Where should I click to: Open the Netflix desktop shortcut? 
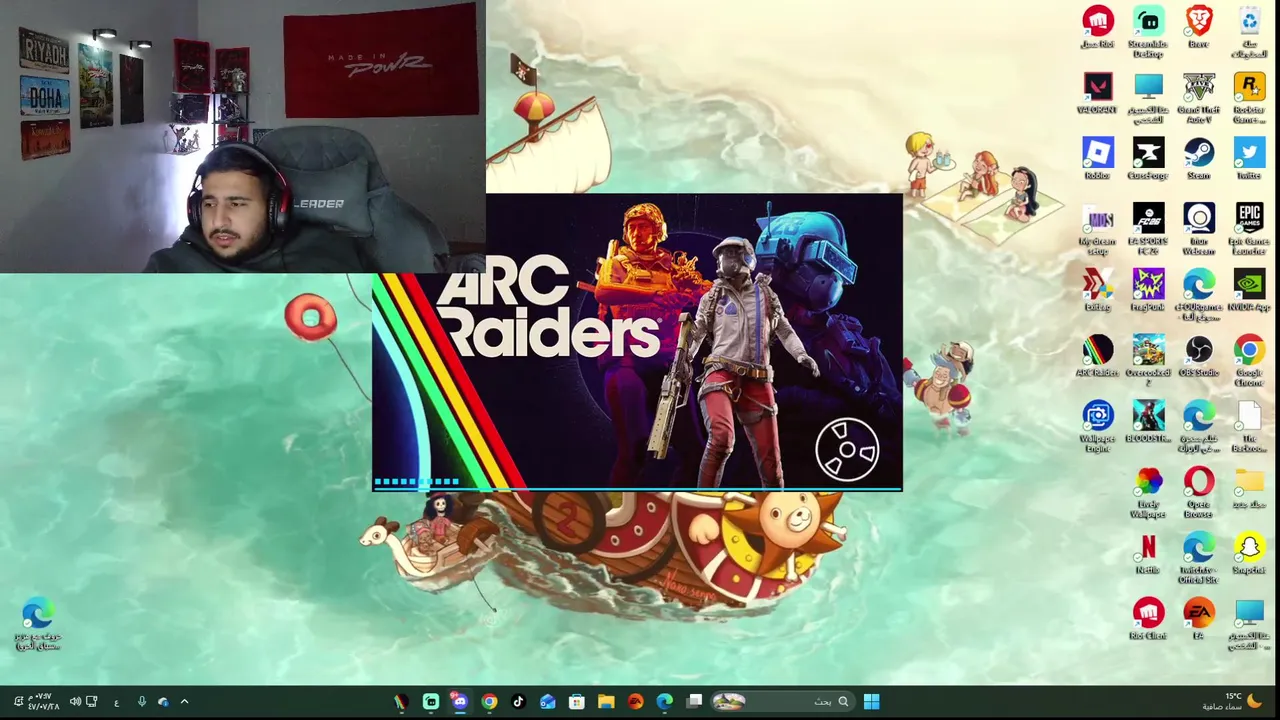coord(1148,553)
